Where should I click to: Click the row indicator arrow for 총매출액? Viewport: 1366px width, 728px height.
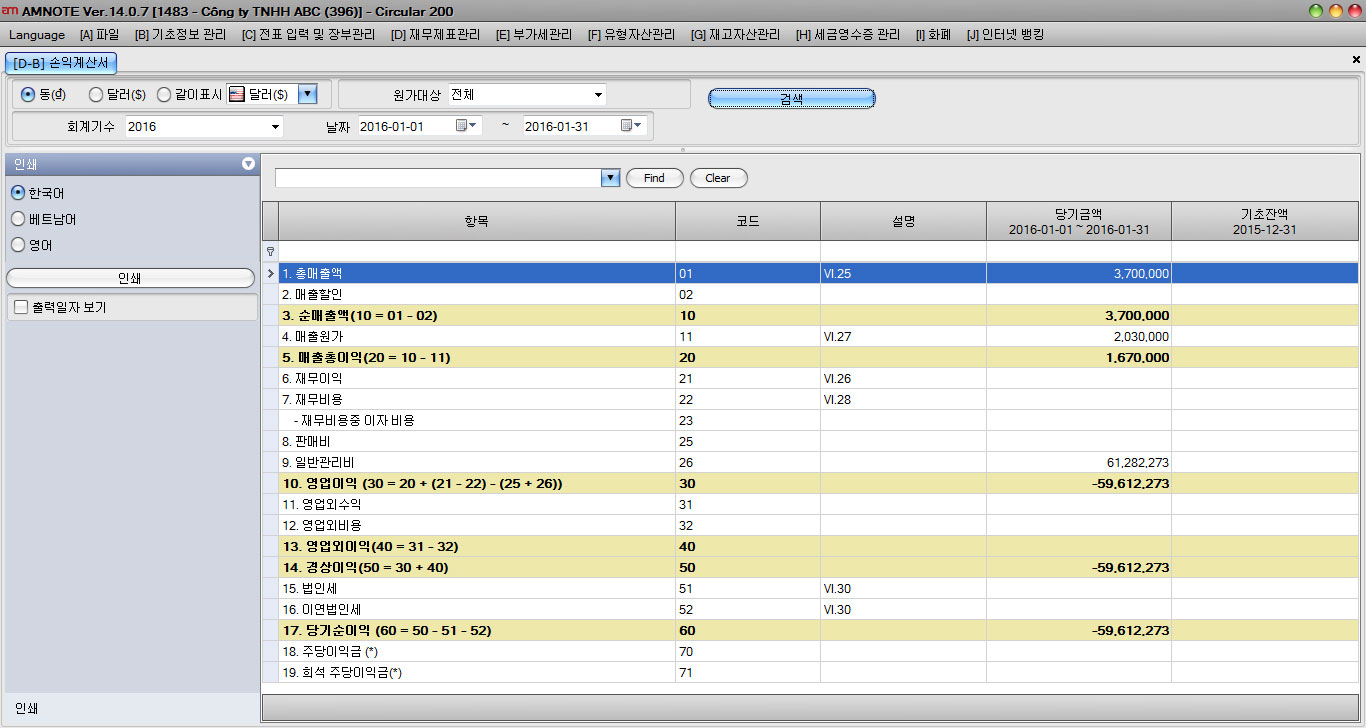point(270,273)
